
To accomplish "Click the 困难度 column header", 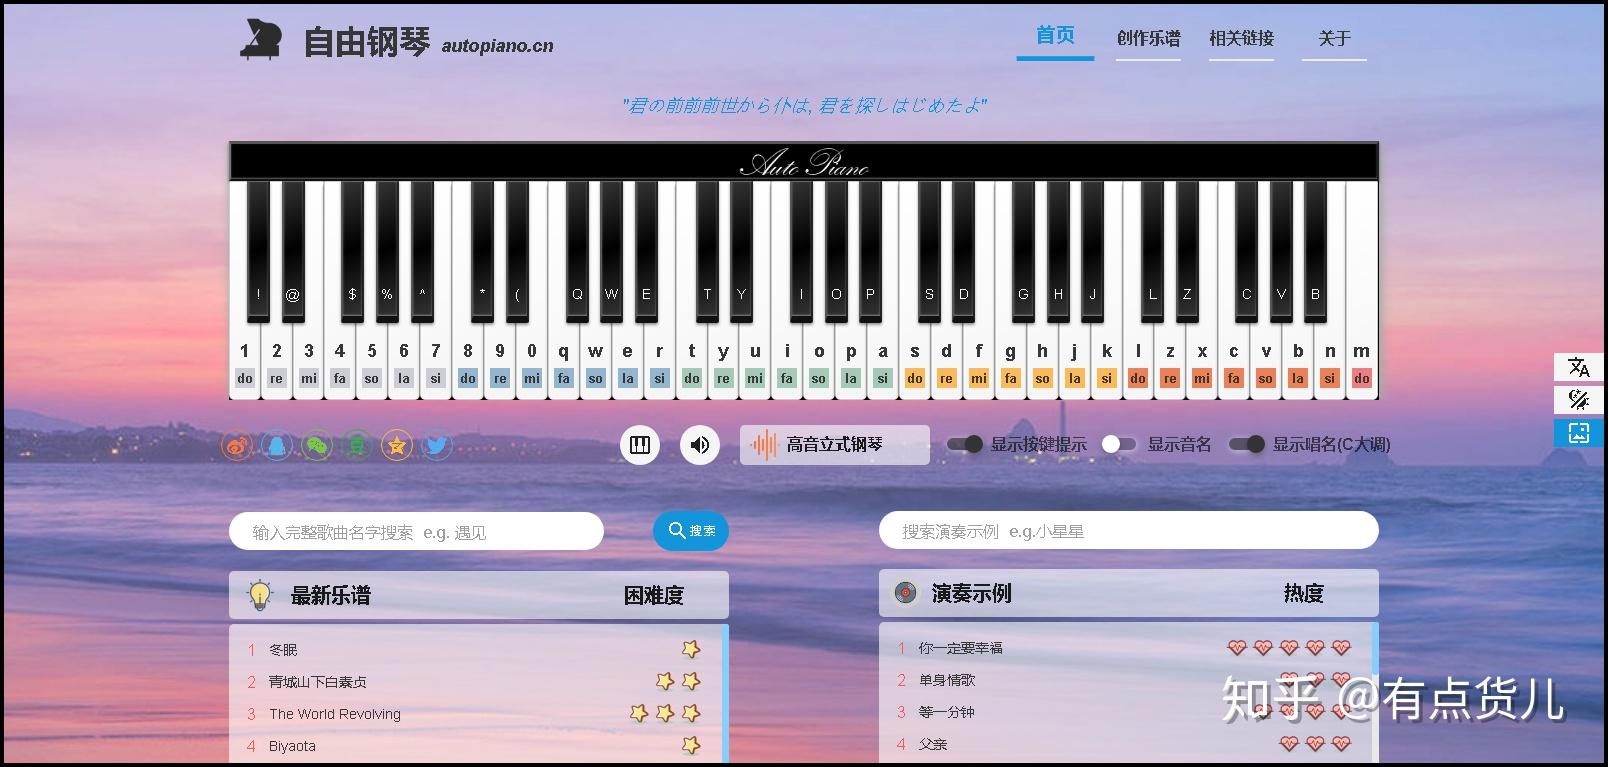I will click(x=654, y=596).
